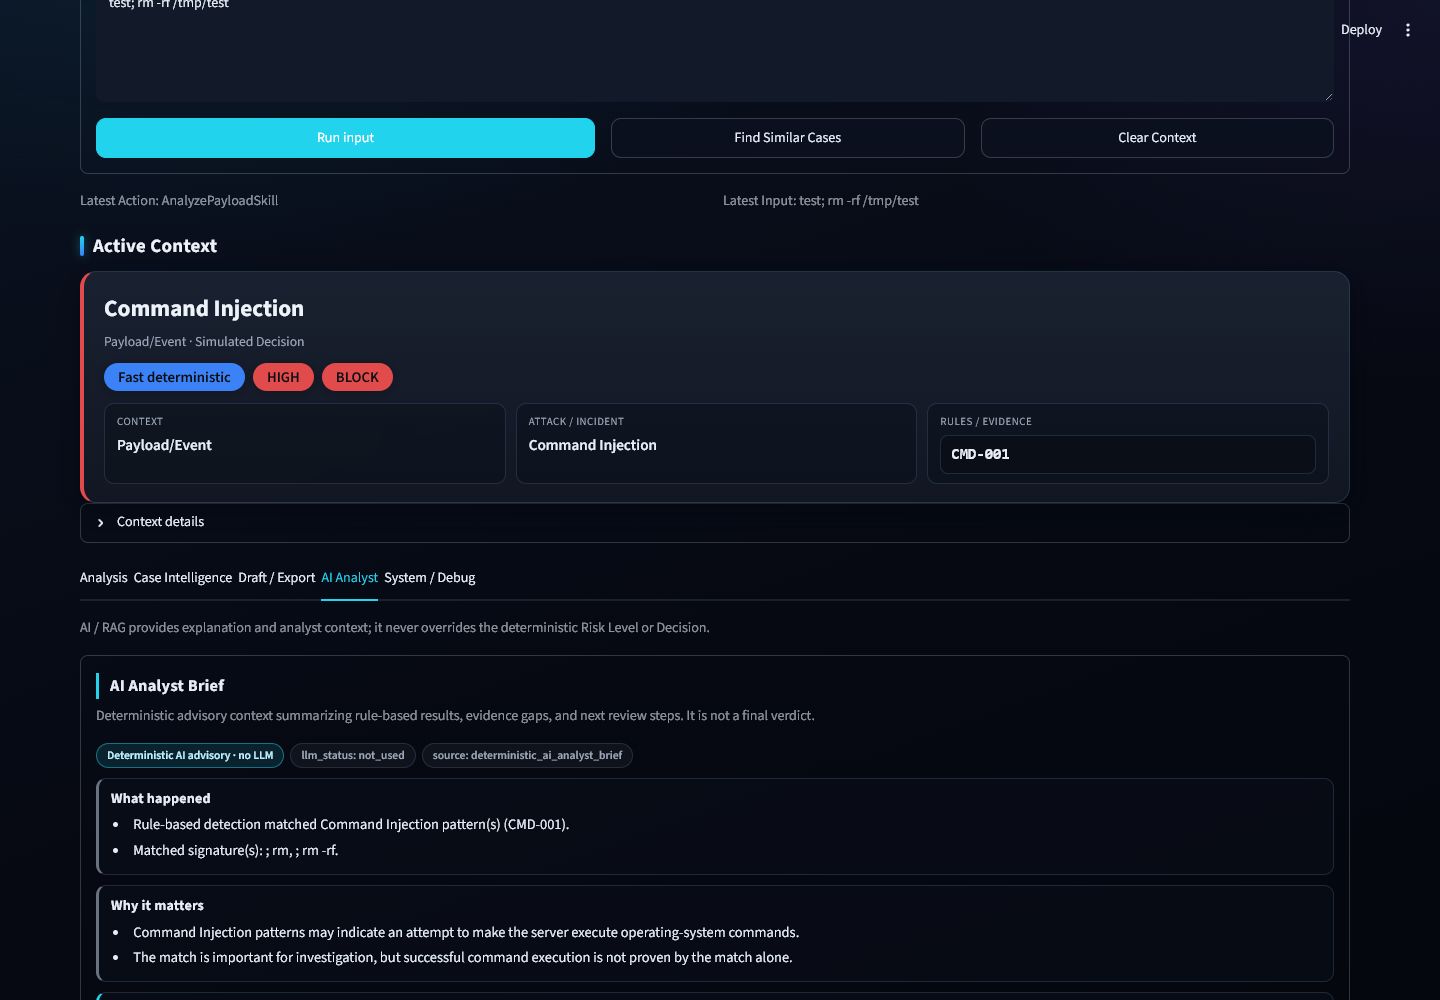Image resolution: width=1440 pixels, height=1000 pixels.
Task: Click the 'execute operating-system commands' bullet line
Action: coord(466,933)
